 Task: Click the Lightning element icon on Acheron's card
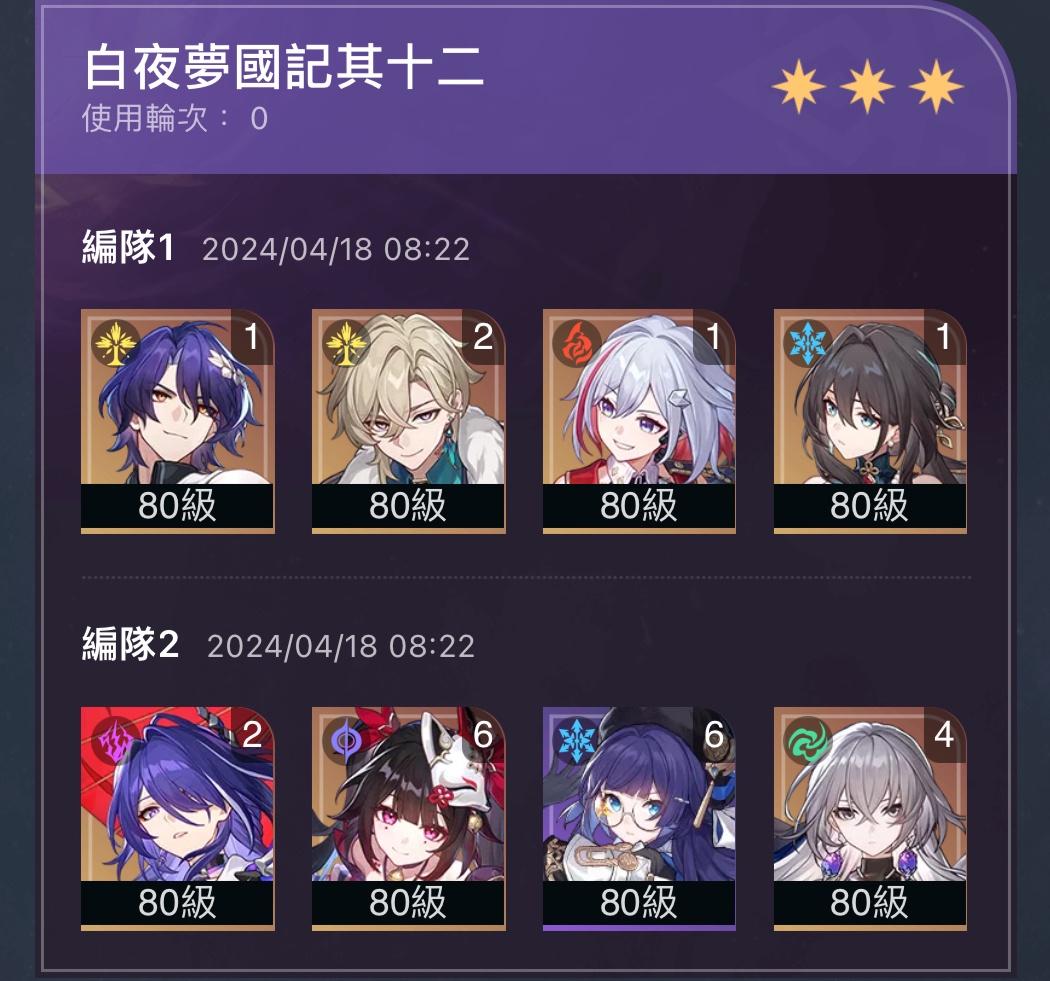point(116,741)
